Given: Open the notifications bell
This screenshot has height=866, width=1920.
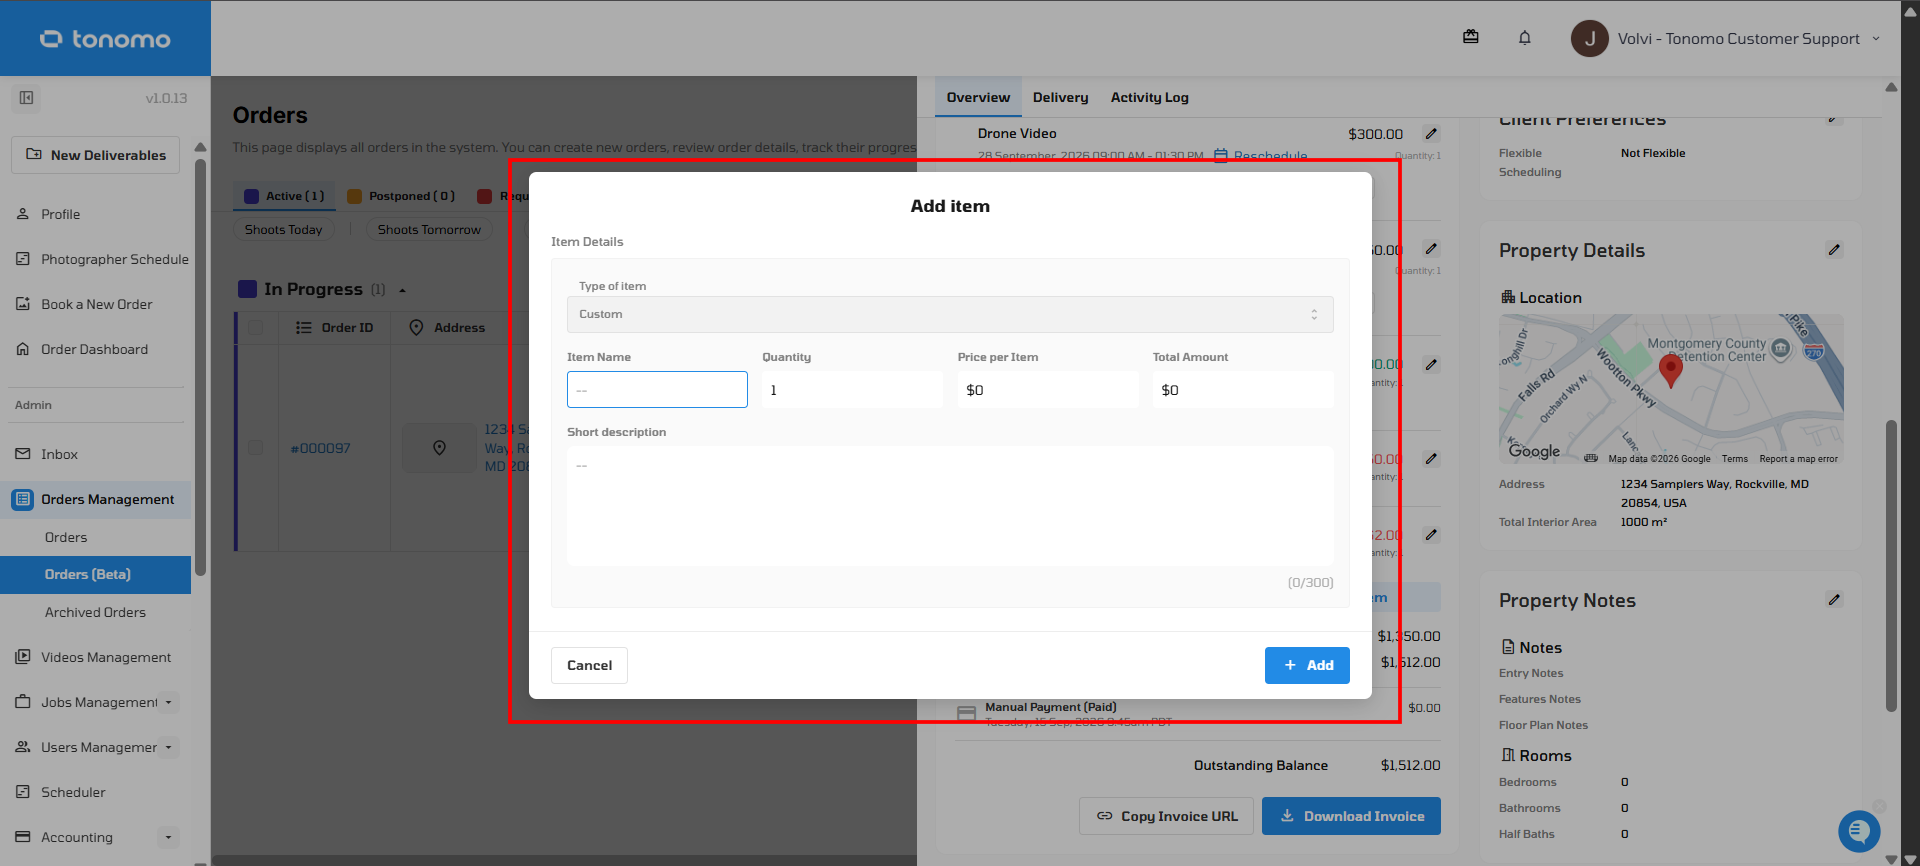Looking at the screenshot, I should [1525, 38].
